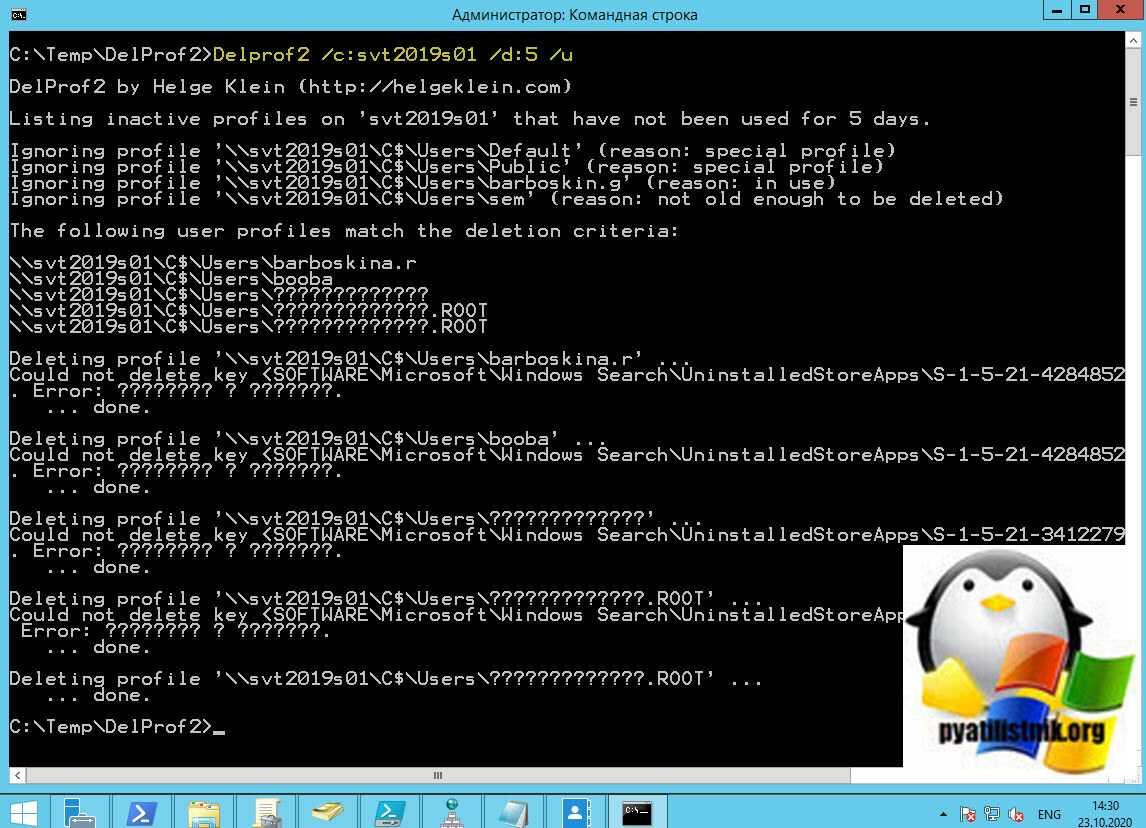The height and width of the screenshot is (828, 1146).
Task: Click 'The following user profiles match' line
Action: pyautogui.click(x=344, y=231)
